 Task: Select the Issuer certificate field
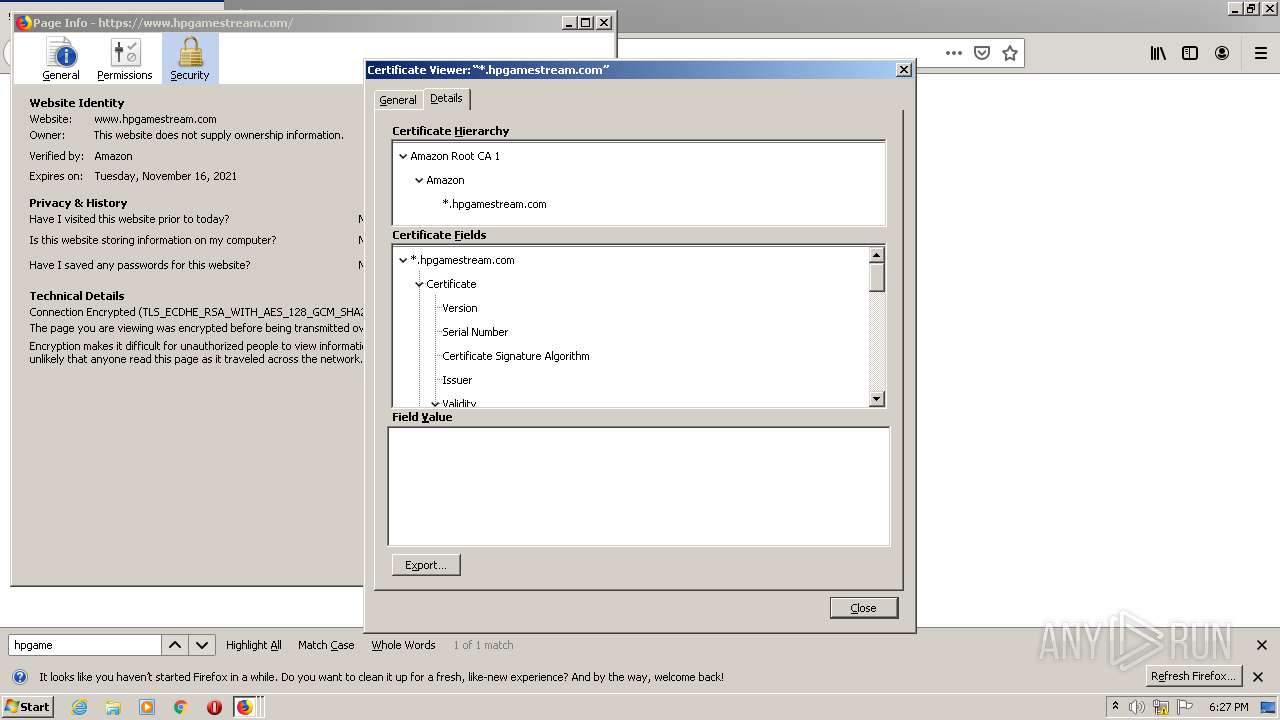tap(457, 380)
